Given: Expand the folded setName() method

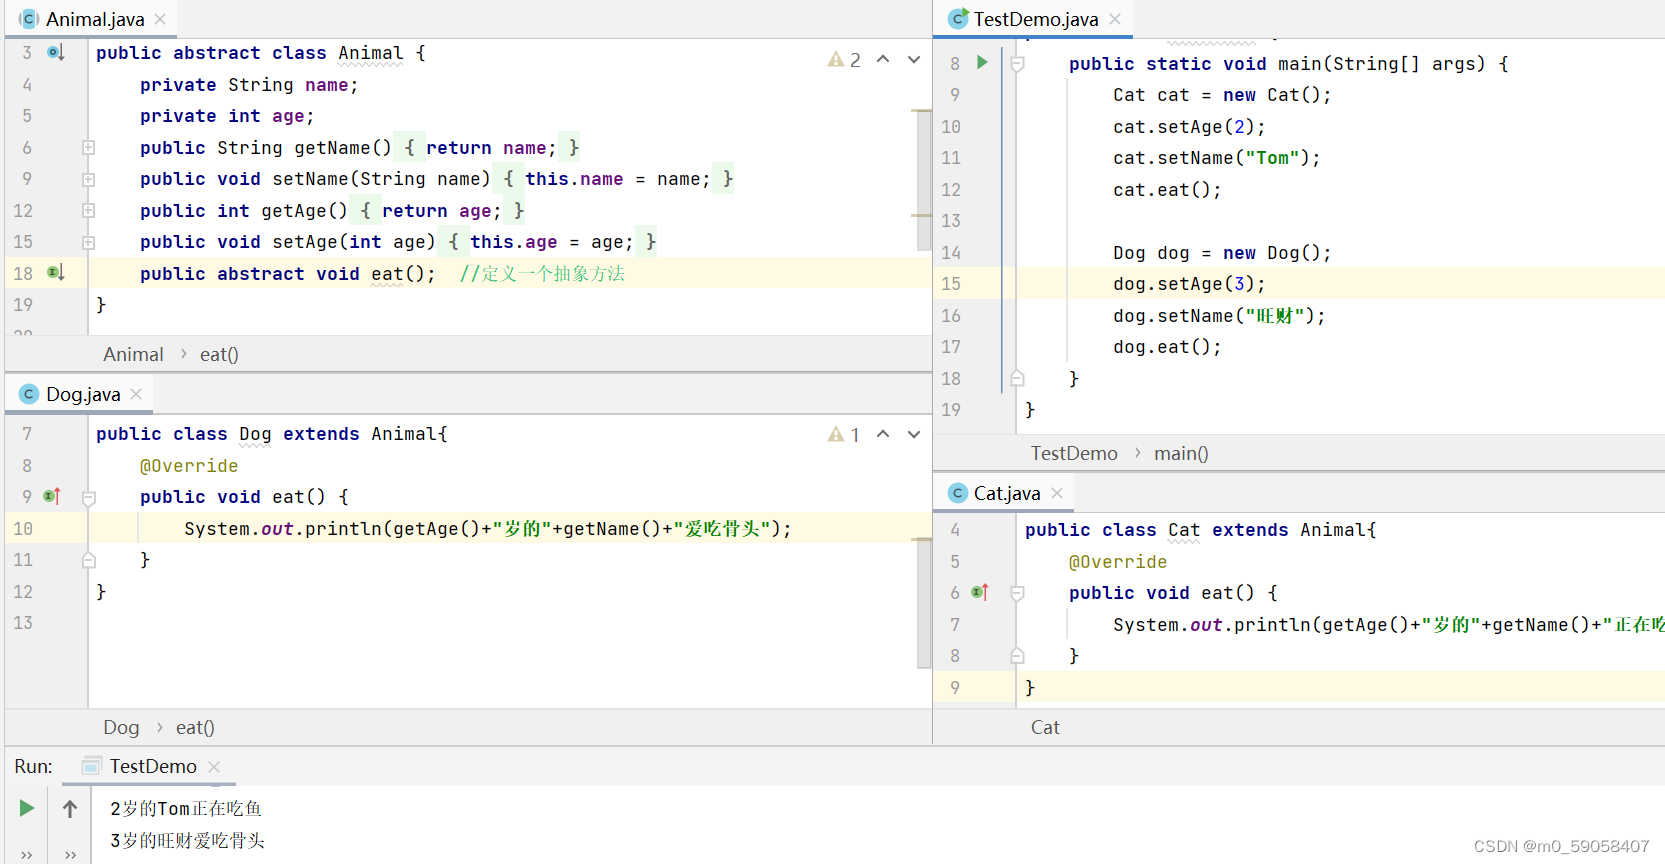Looking at the screenshot, I should (x=88, y=179).
